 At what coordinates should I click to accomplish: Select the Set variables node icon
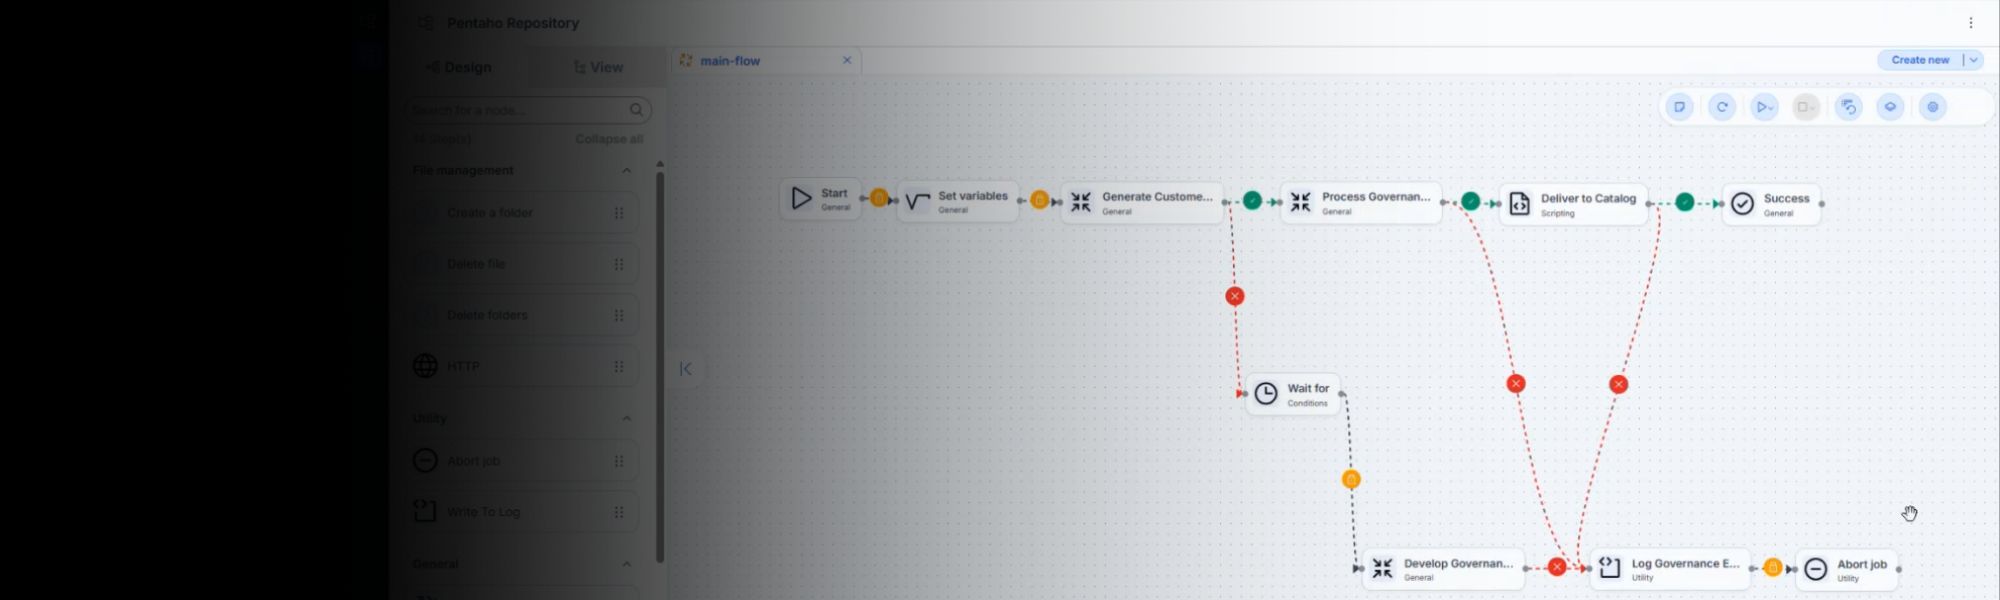(917, 202)
